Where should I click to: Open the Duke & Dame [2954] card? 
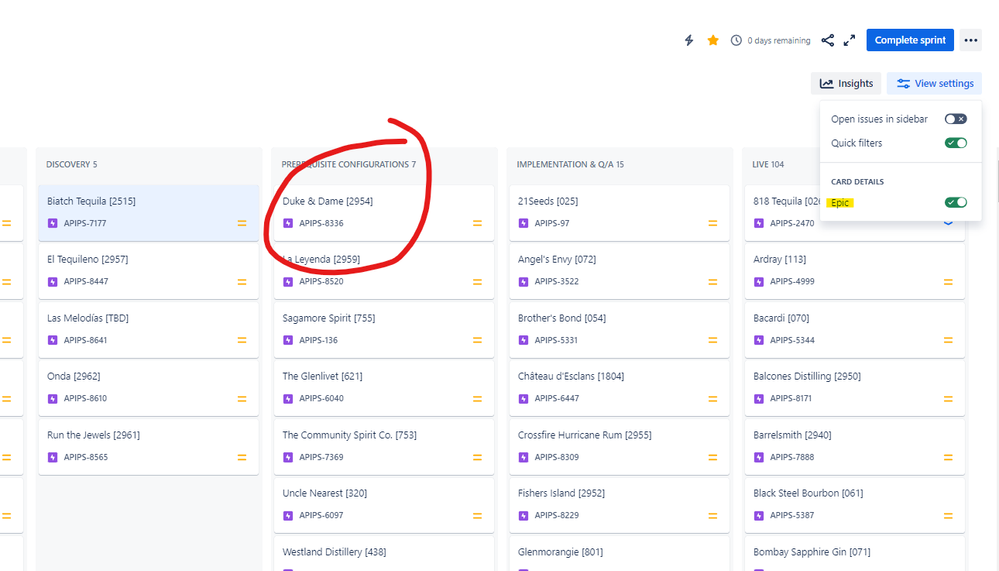pos(384,213)
